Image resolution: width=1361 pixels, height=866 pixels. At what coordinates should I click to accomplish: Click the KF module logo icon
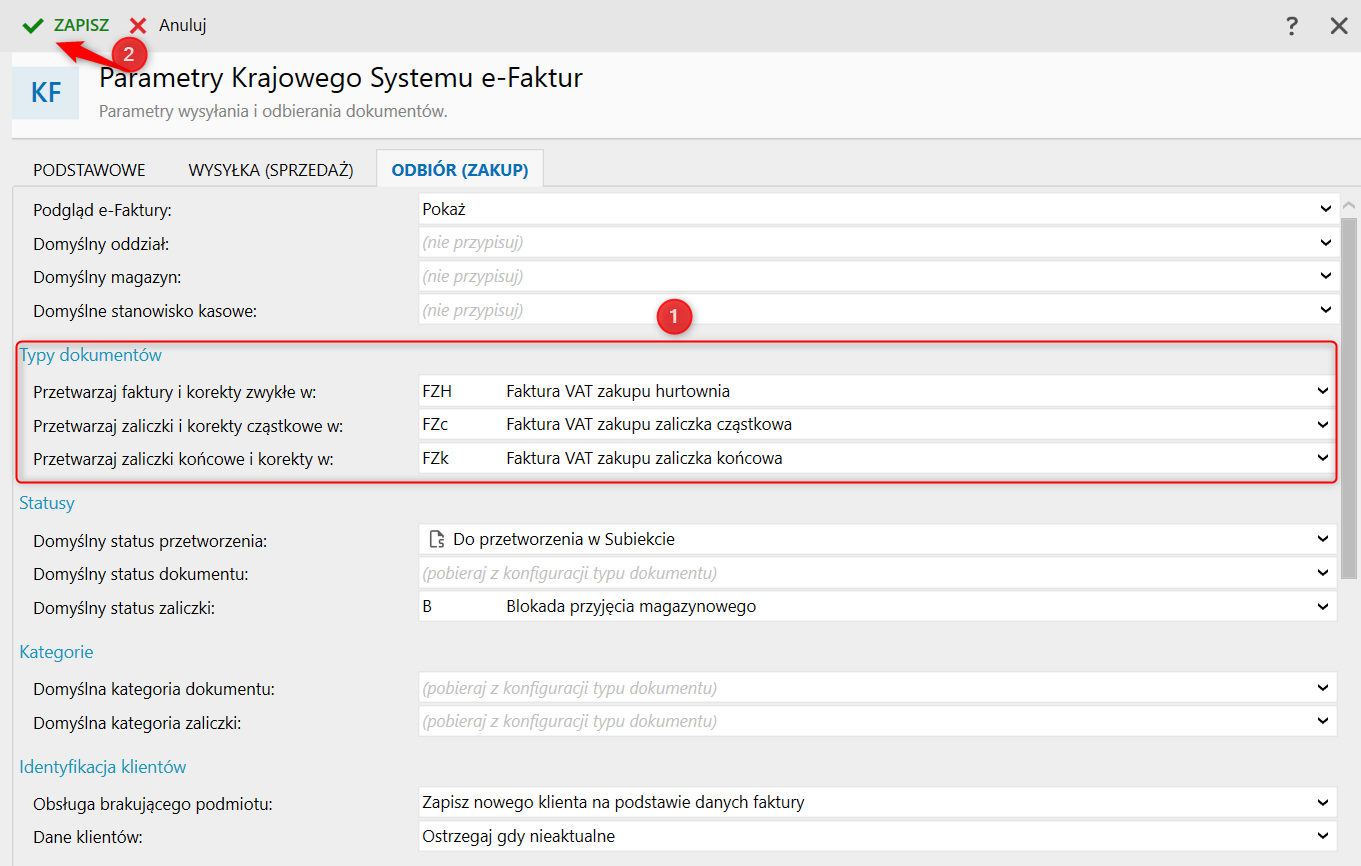pyautogui.click(x=46, y=93)
